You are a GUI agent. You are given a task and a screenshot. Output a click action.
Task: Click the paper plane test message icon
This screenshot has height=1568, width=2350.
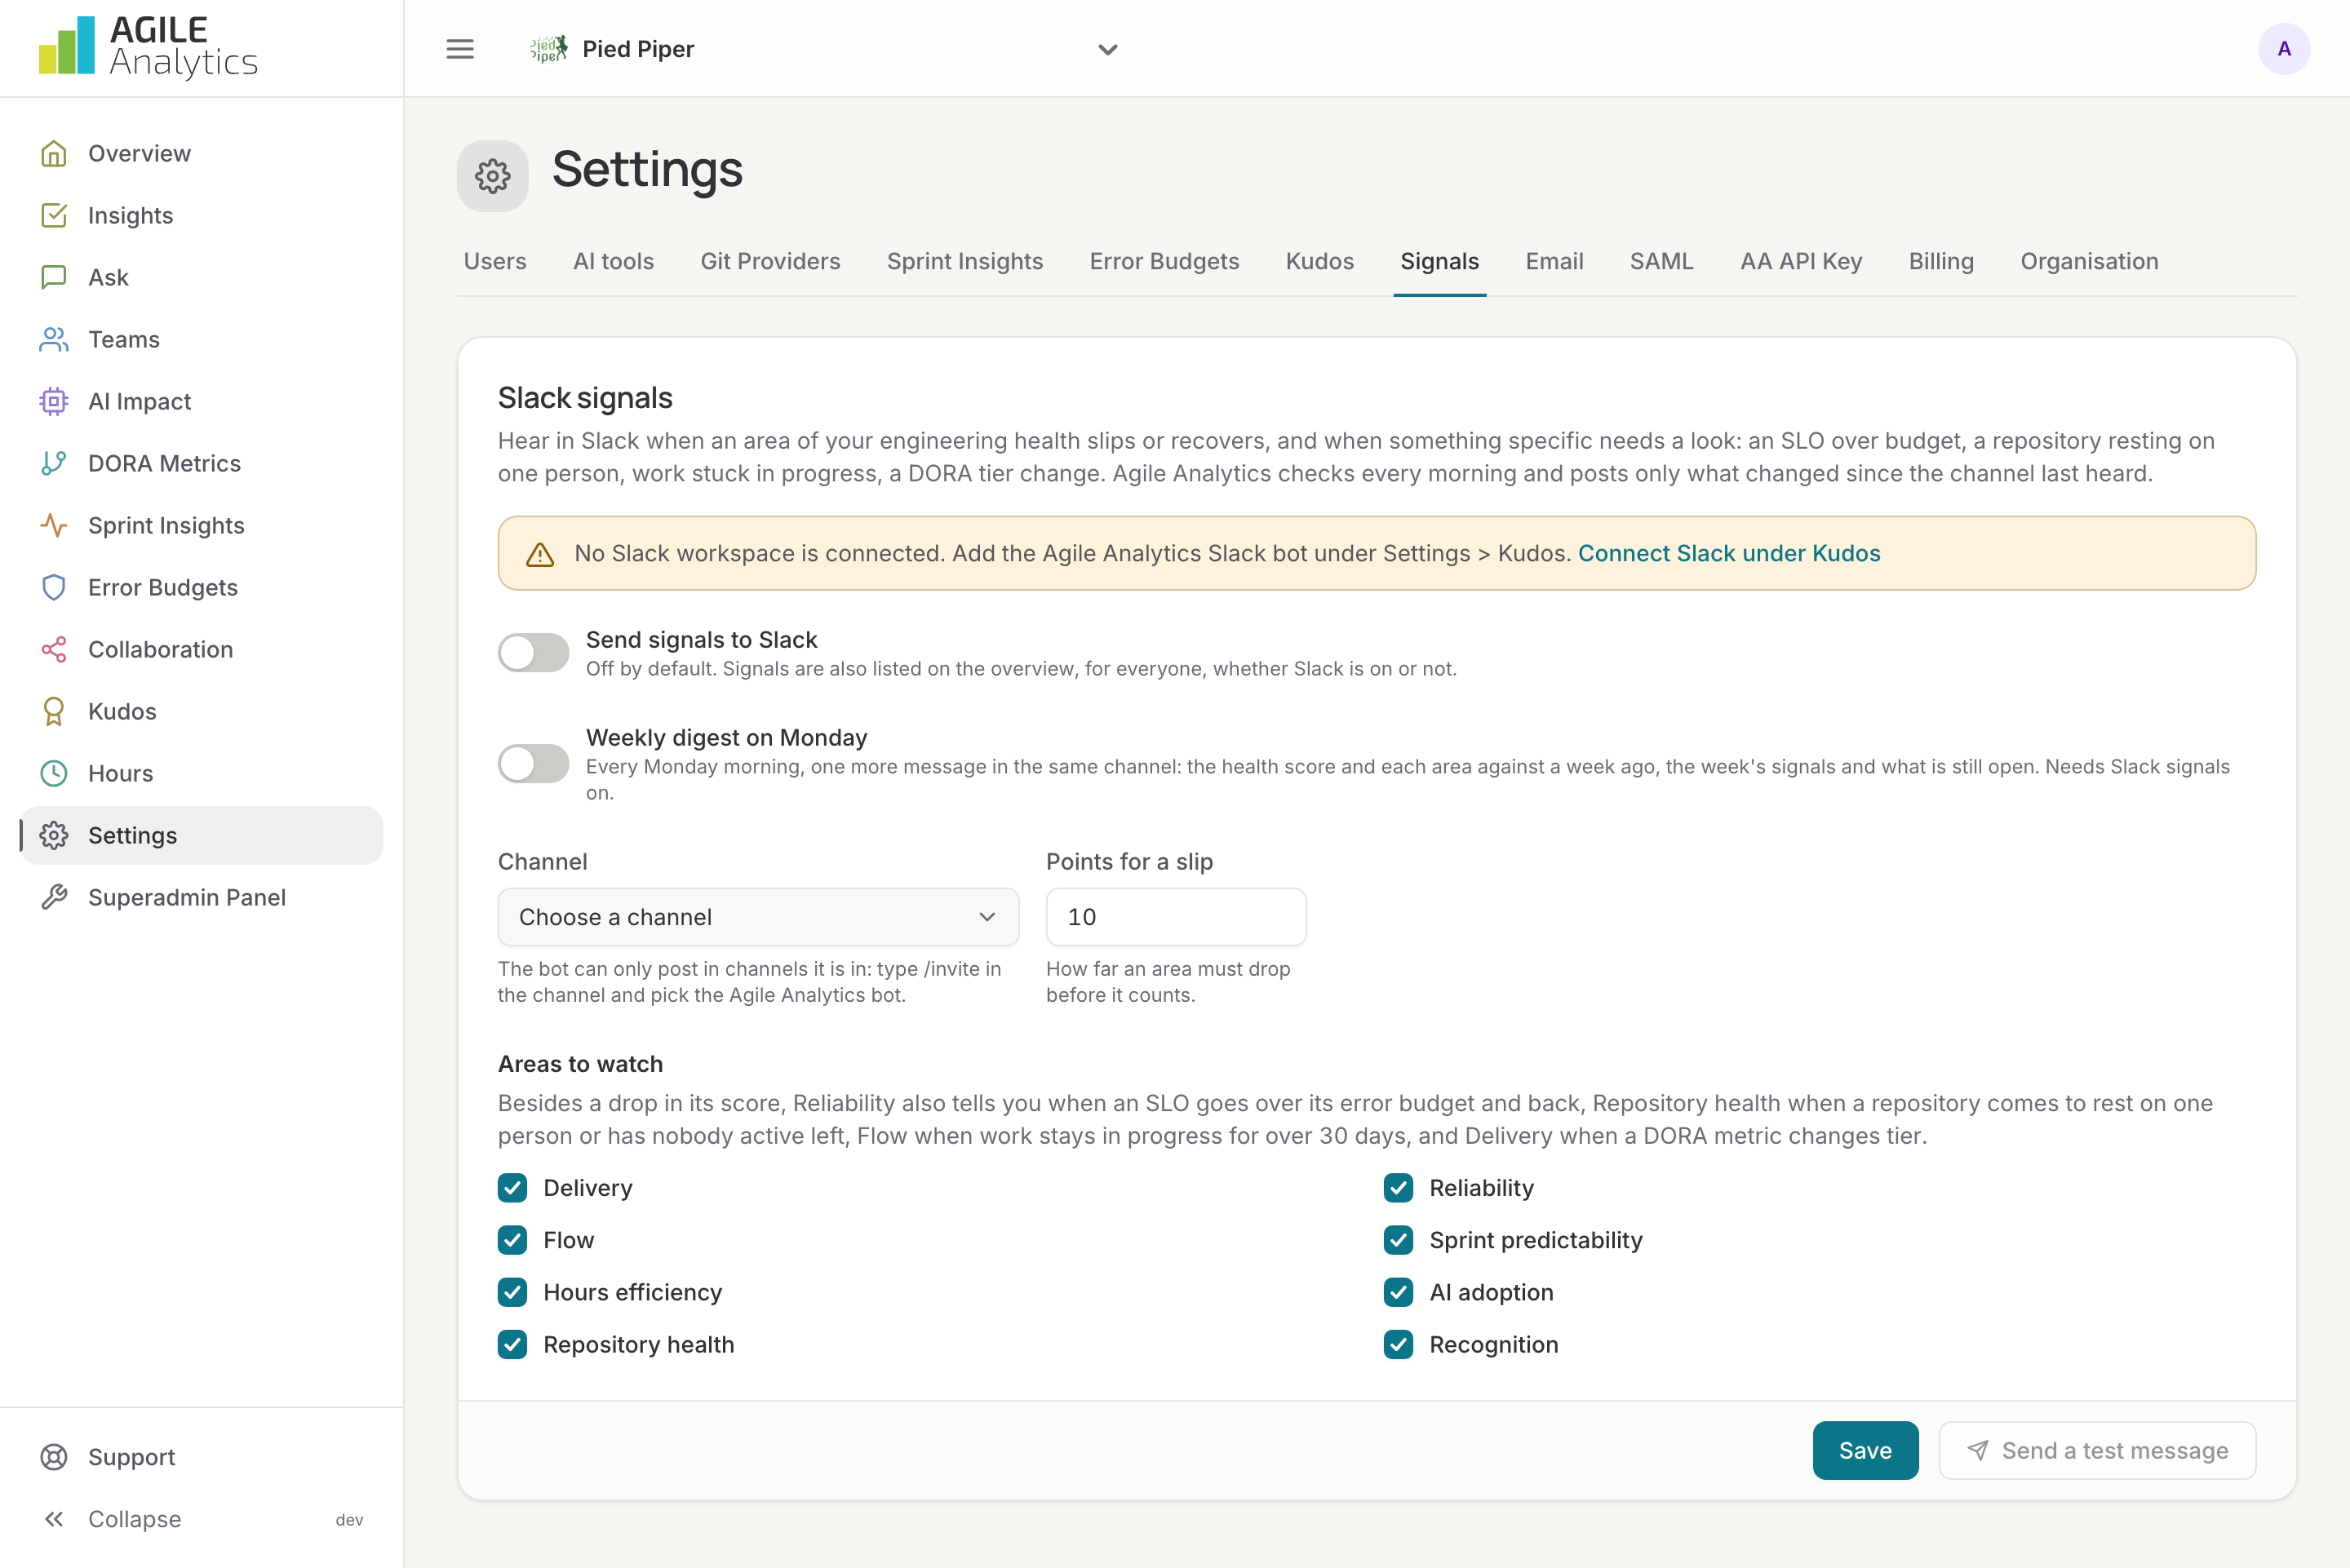1977,1450
